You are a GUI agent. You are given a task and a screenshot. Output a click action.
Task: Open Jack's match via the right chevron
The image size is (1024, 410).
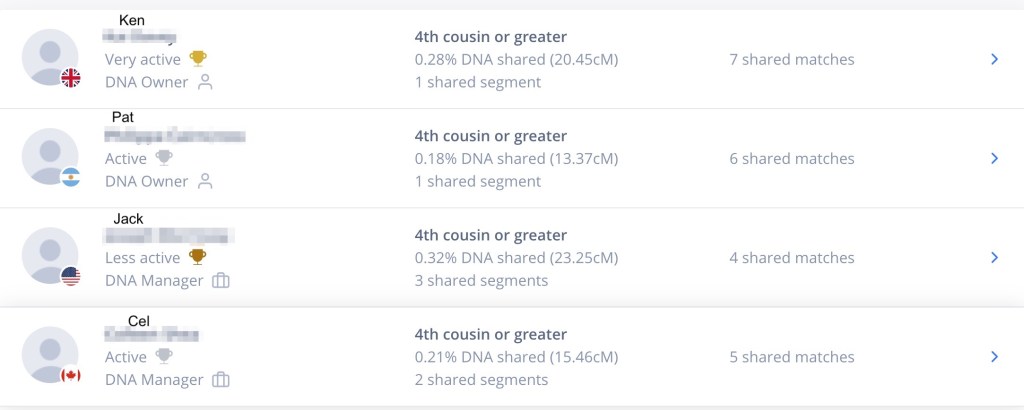pyautogui.click(x=994, y=257)
